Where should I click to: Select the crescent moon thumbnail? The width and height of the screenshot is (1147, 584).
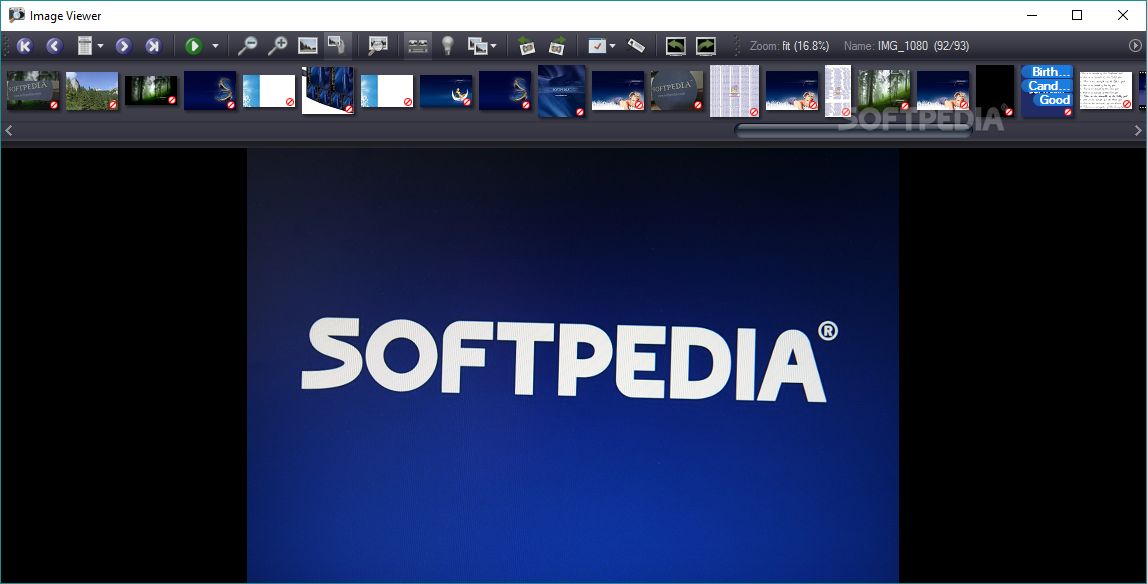click(445, 91)
